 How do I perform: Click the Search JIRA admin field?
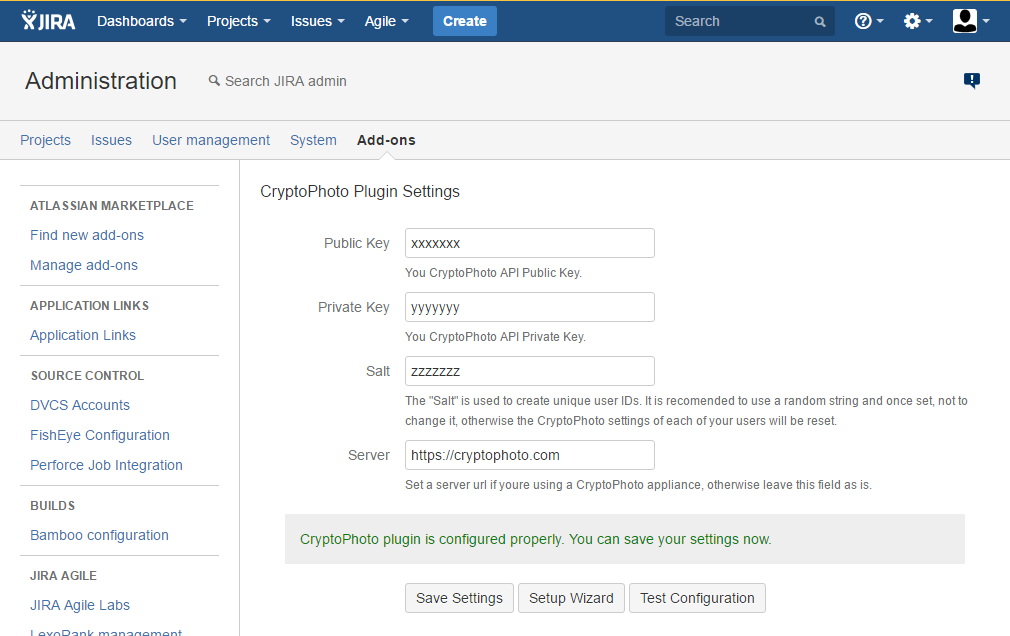click(x=285, y=81)
